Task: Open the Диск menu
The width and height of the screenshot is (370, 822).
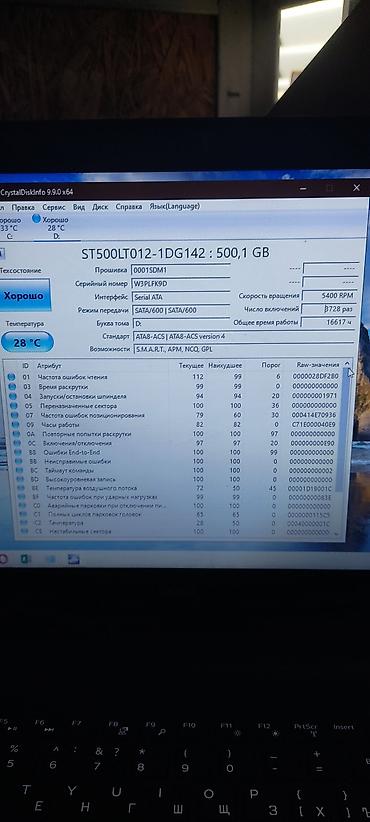Action: pos(100,207)
